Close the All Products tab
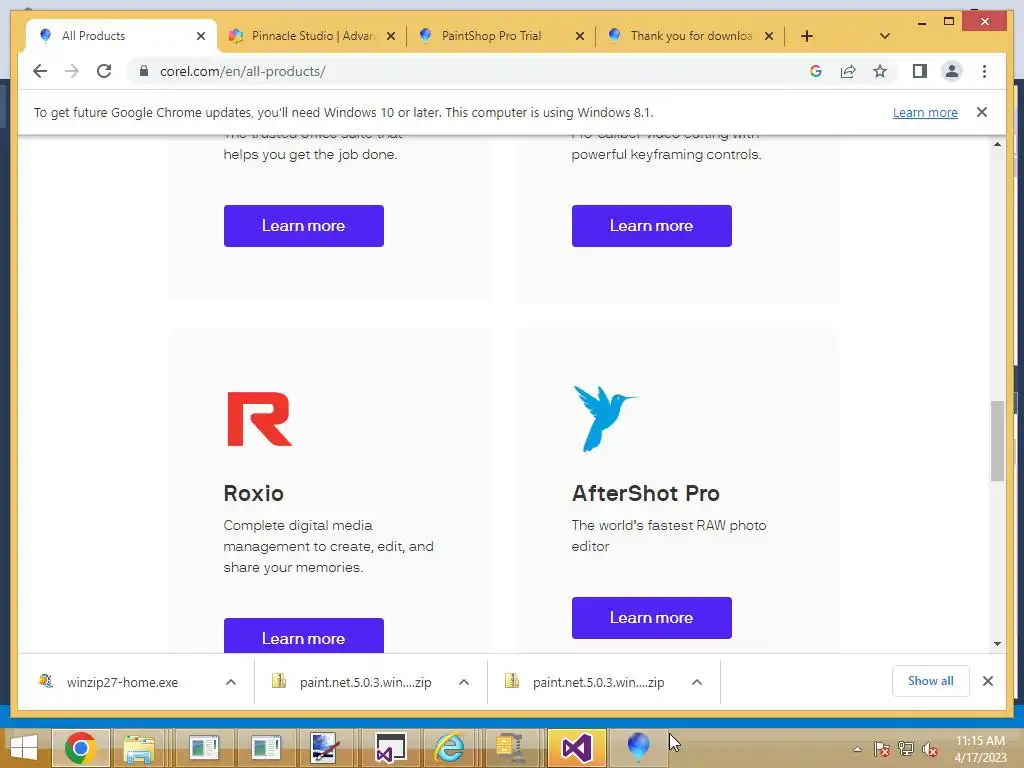1024x768 pixels. (201, 36)
